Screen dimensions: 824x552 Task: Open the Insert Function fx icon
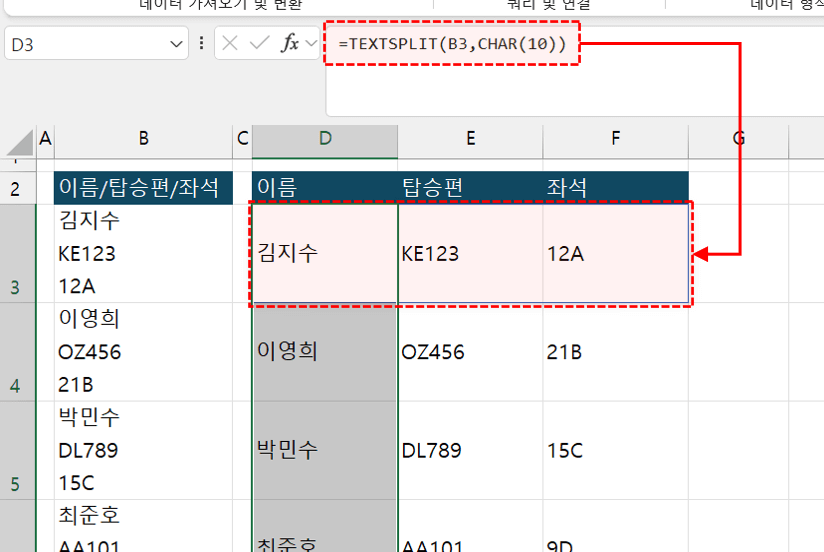coord(290,43)
